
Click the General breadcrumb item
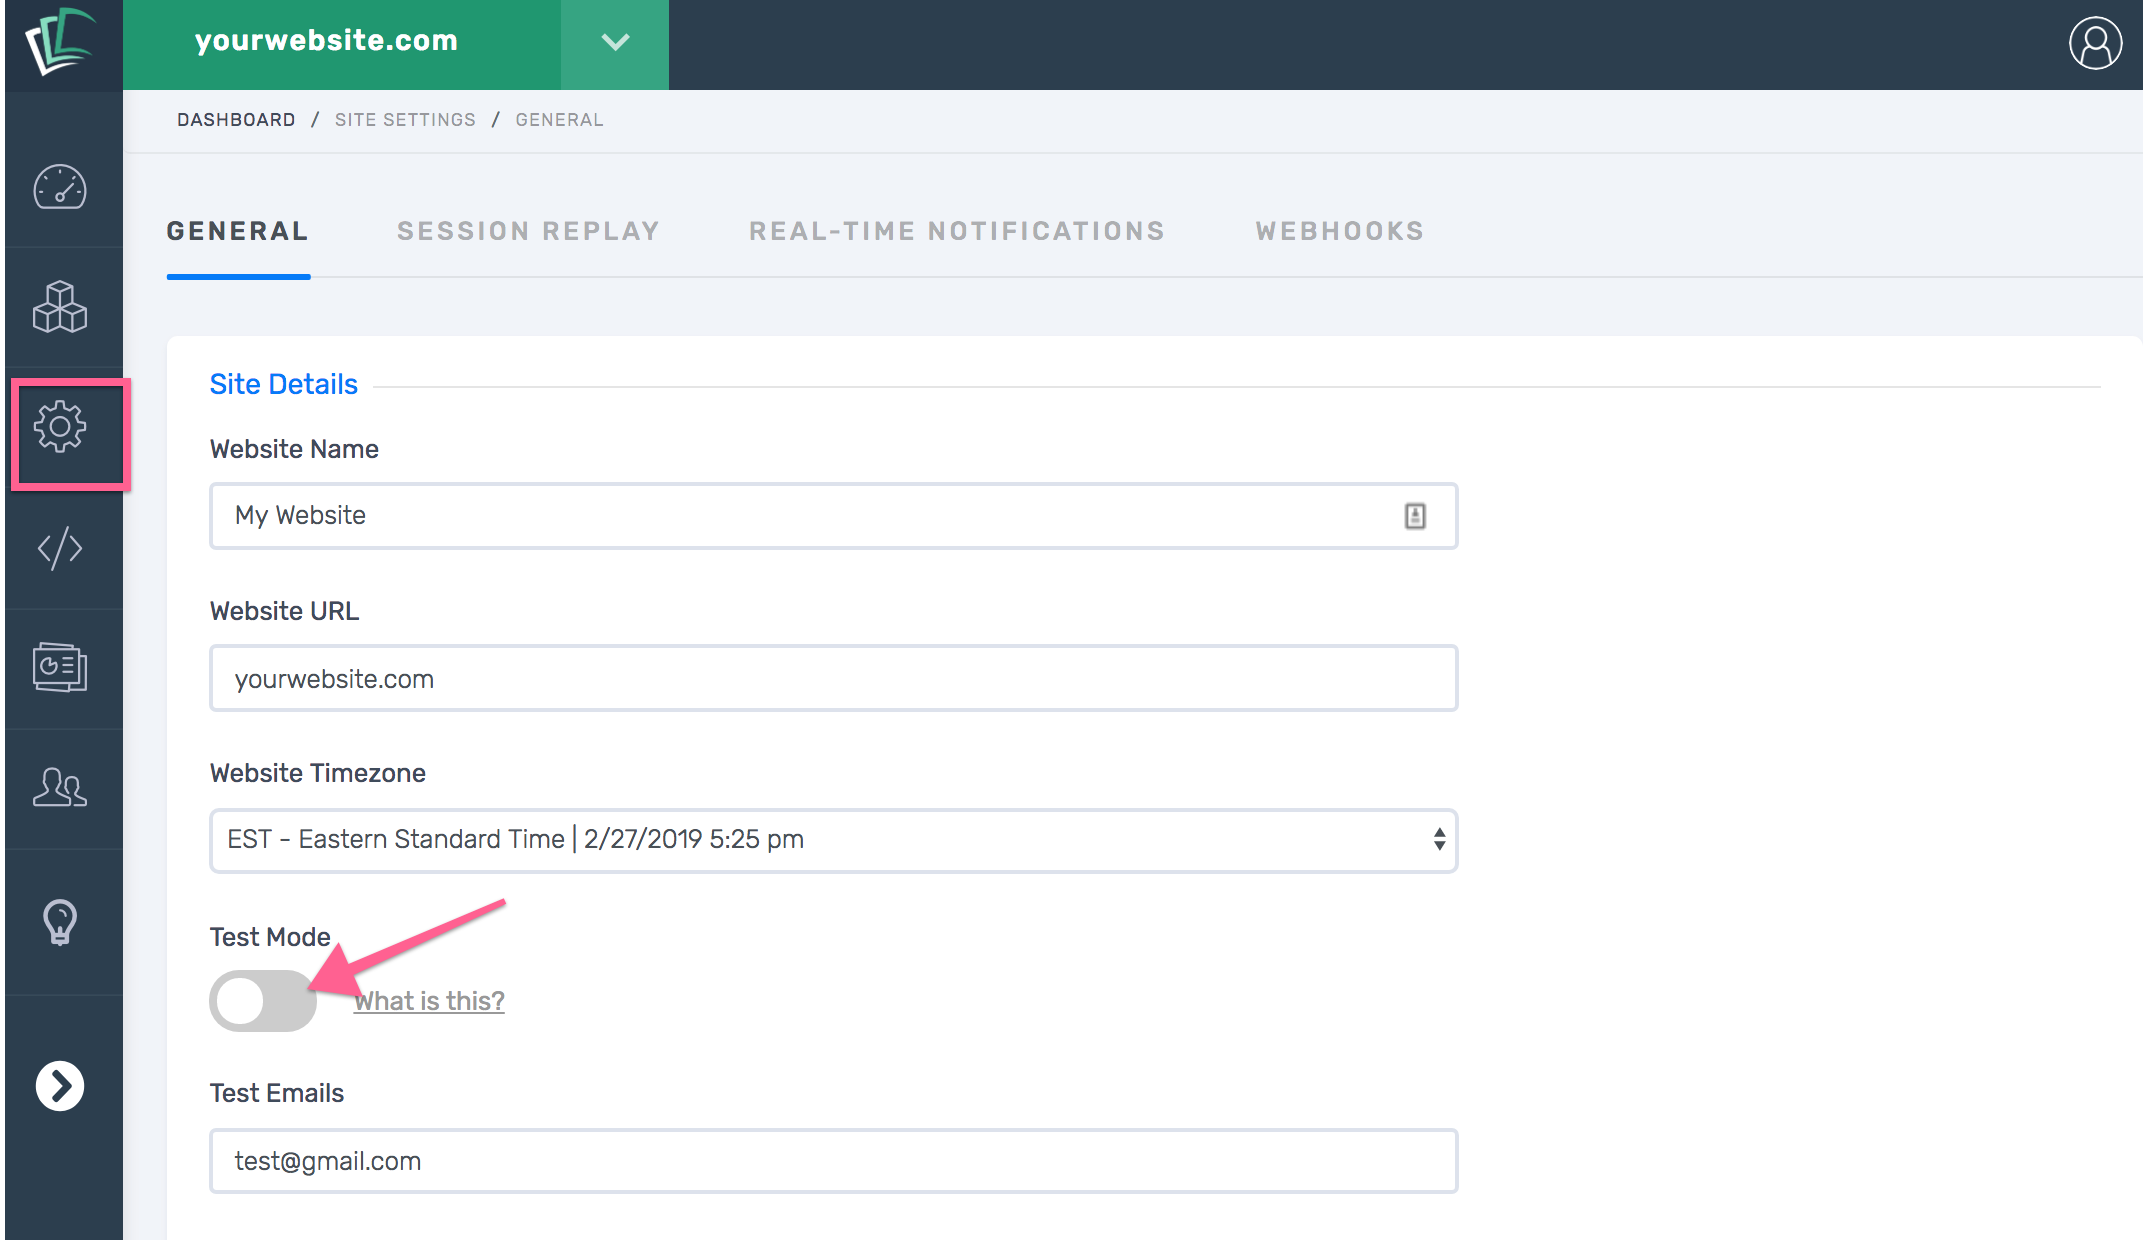[x=559, y=120]
